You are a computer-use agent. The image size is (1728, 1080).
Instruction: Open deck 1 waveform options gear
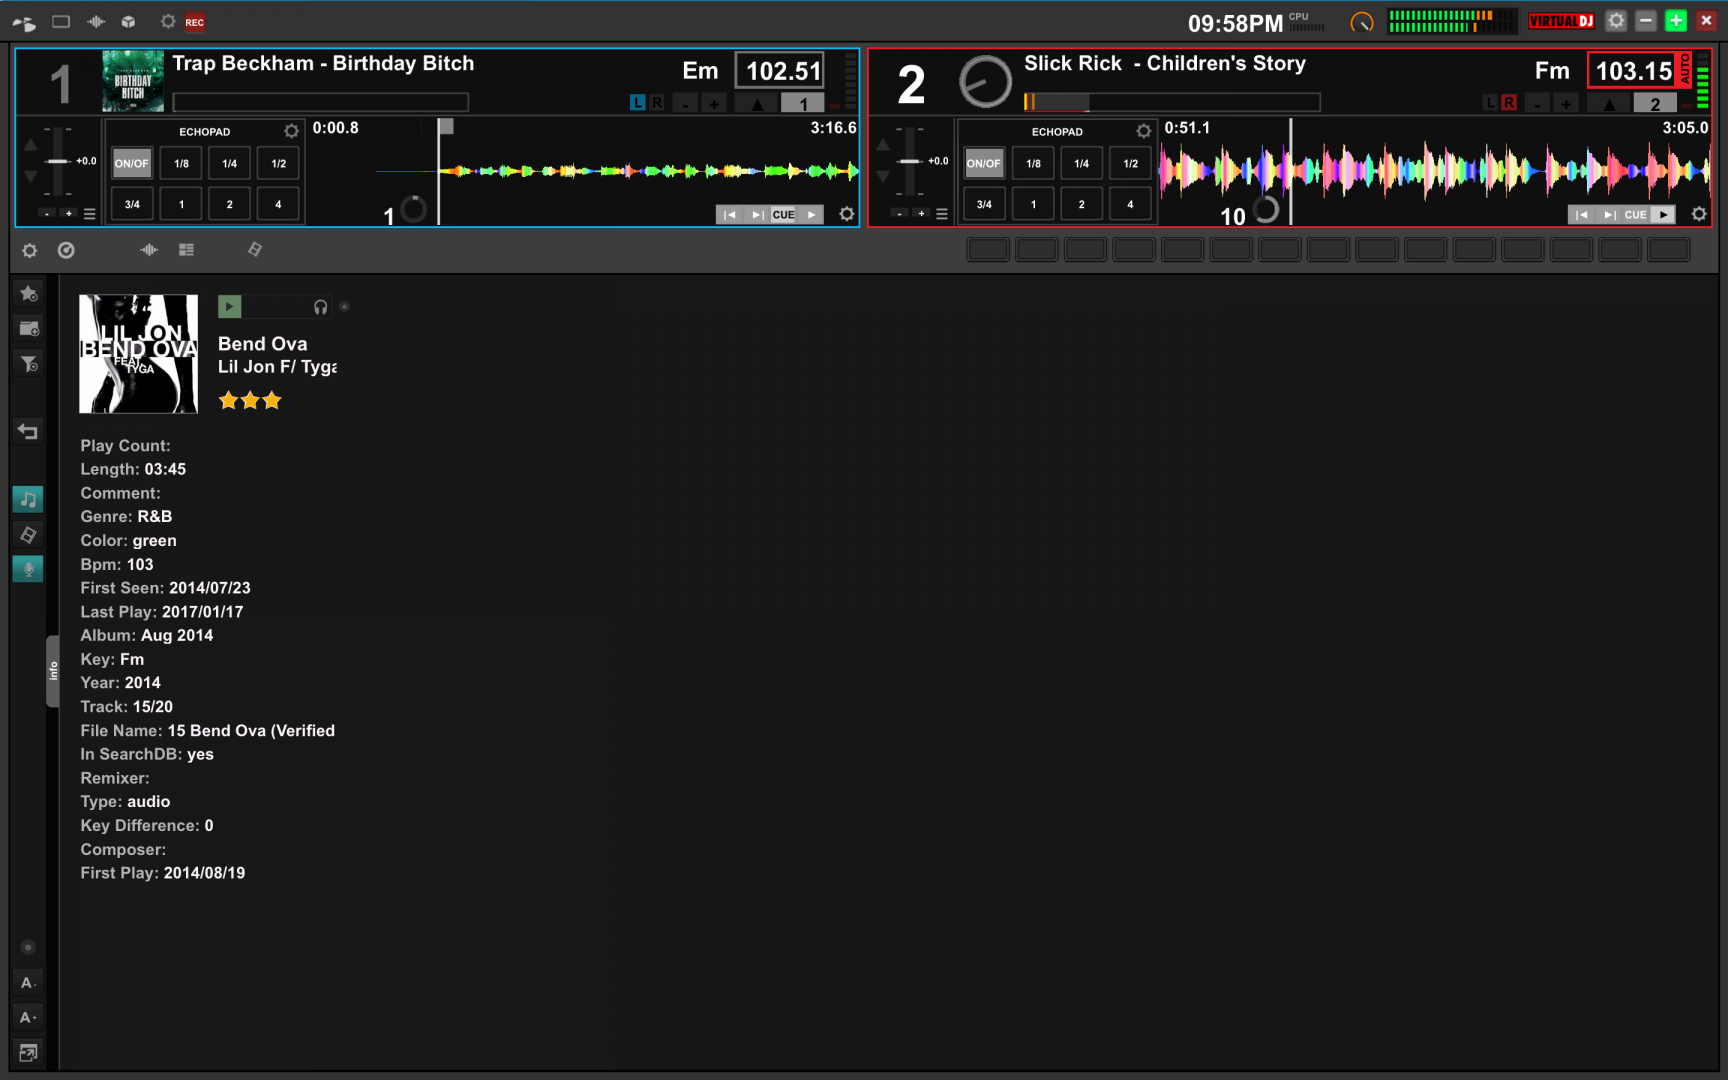[x=846, y=214]
